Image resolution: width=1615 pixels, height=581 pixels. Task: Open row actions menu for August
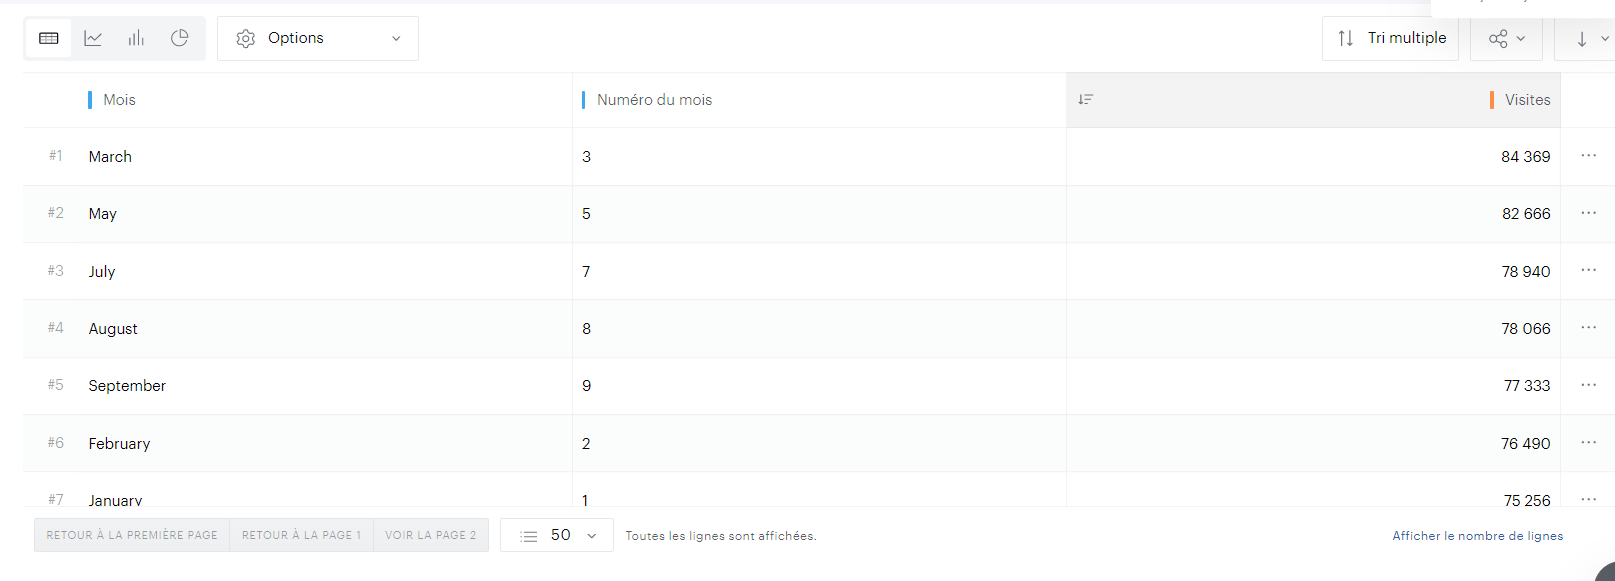click(x=1588, y=328)
